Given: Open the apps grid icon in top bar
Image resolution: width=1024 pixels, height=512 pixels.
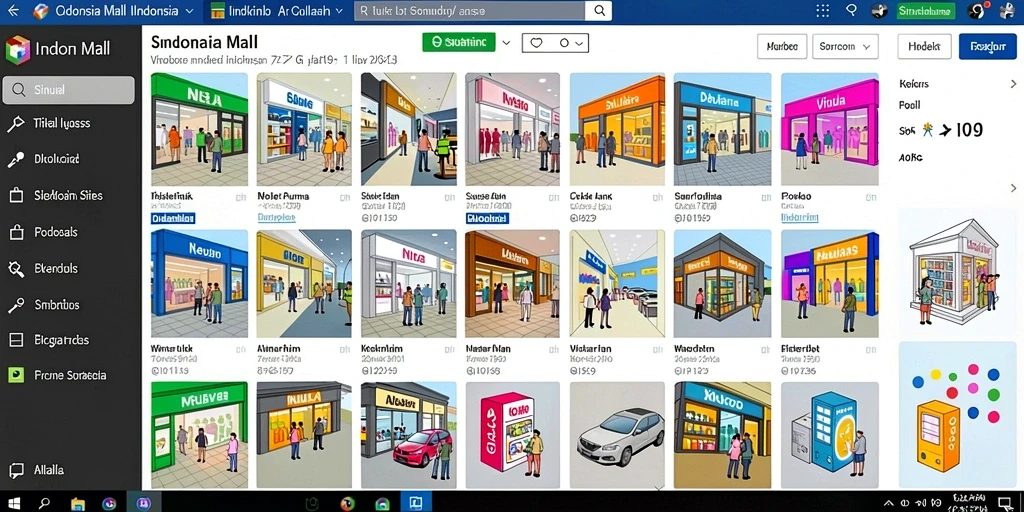Looking at the screenshot, I should click(x=823, y=10).
